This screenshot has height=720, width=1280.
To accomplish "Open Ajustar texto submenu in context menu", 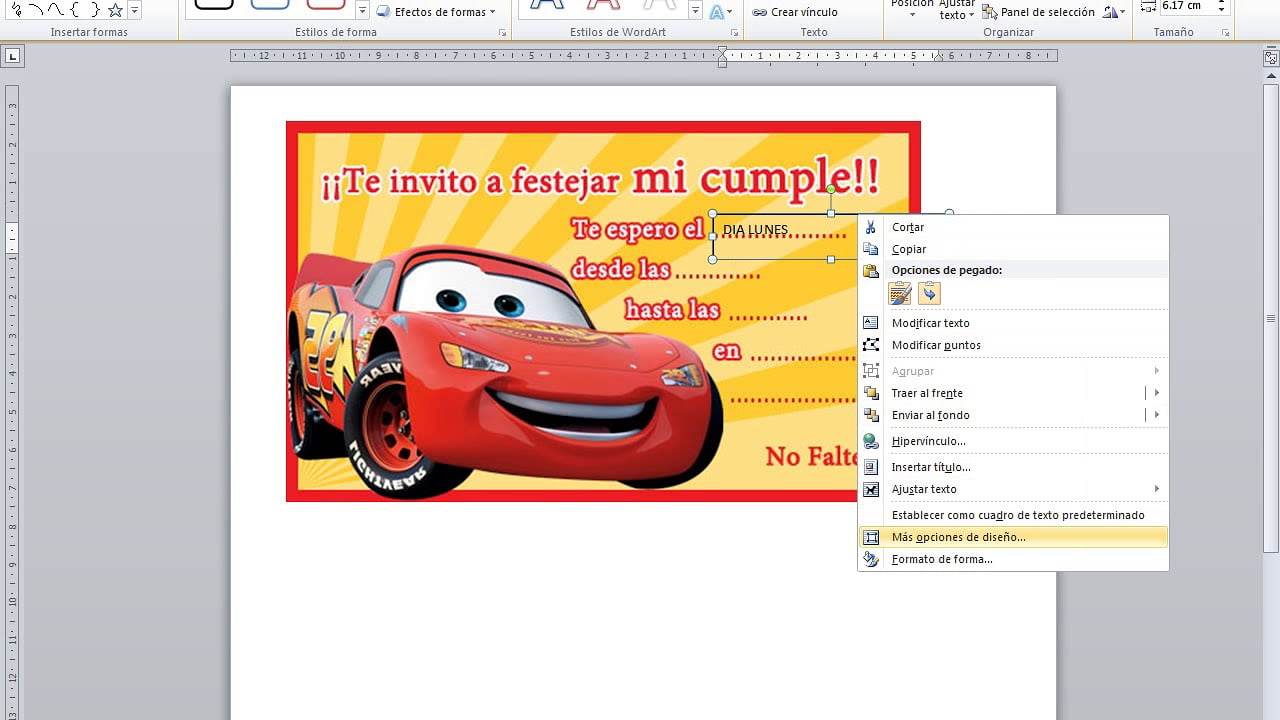I will click(x=1013, y=489).
